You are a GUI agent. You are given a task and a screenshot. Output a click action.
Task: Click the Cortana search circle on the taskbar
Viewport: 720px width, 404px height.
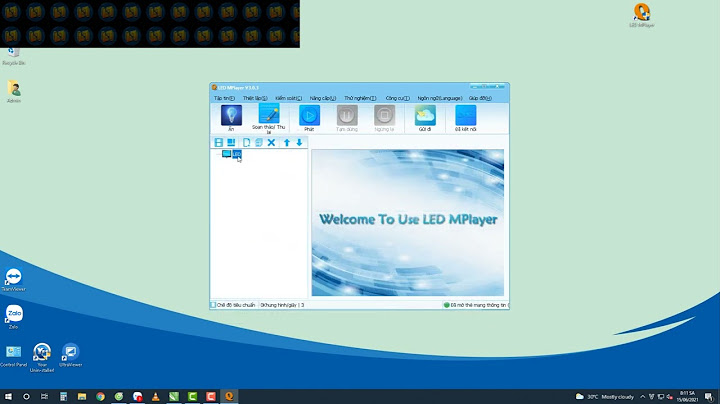[x=26, y=396]
